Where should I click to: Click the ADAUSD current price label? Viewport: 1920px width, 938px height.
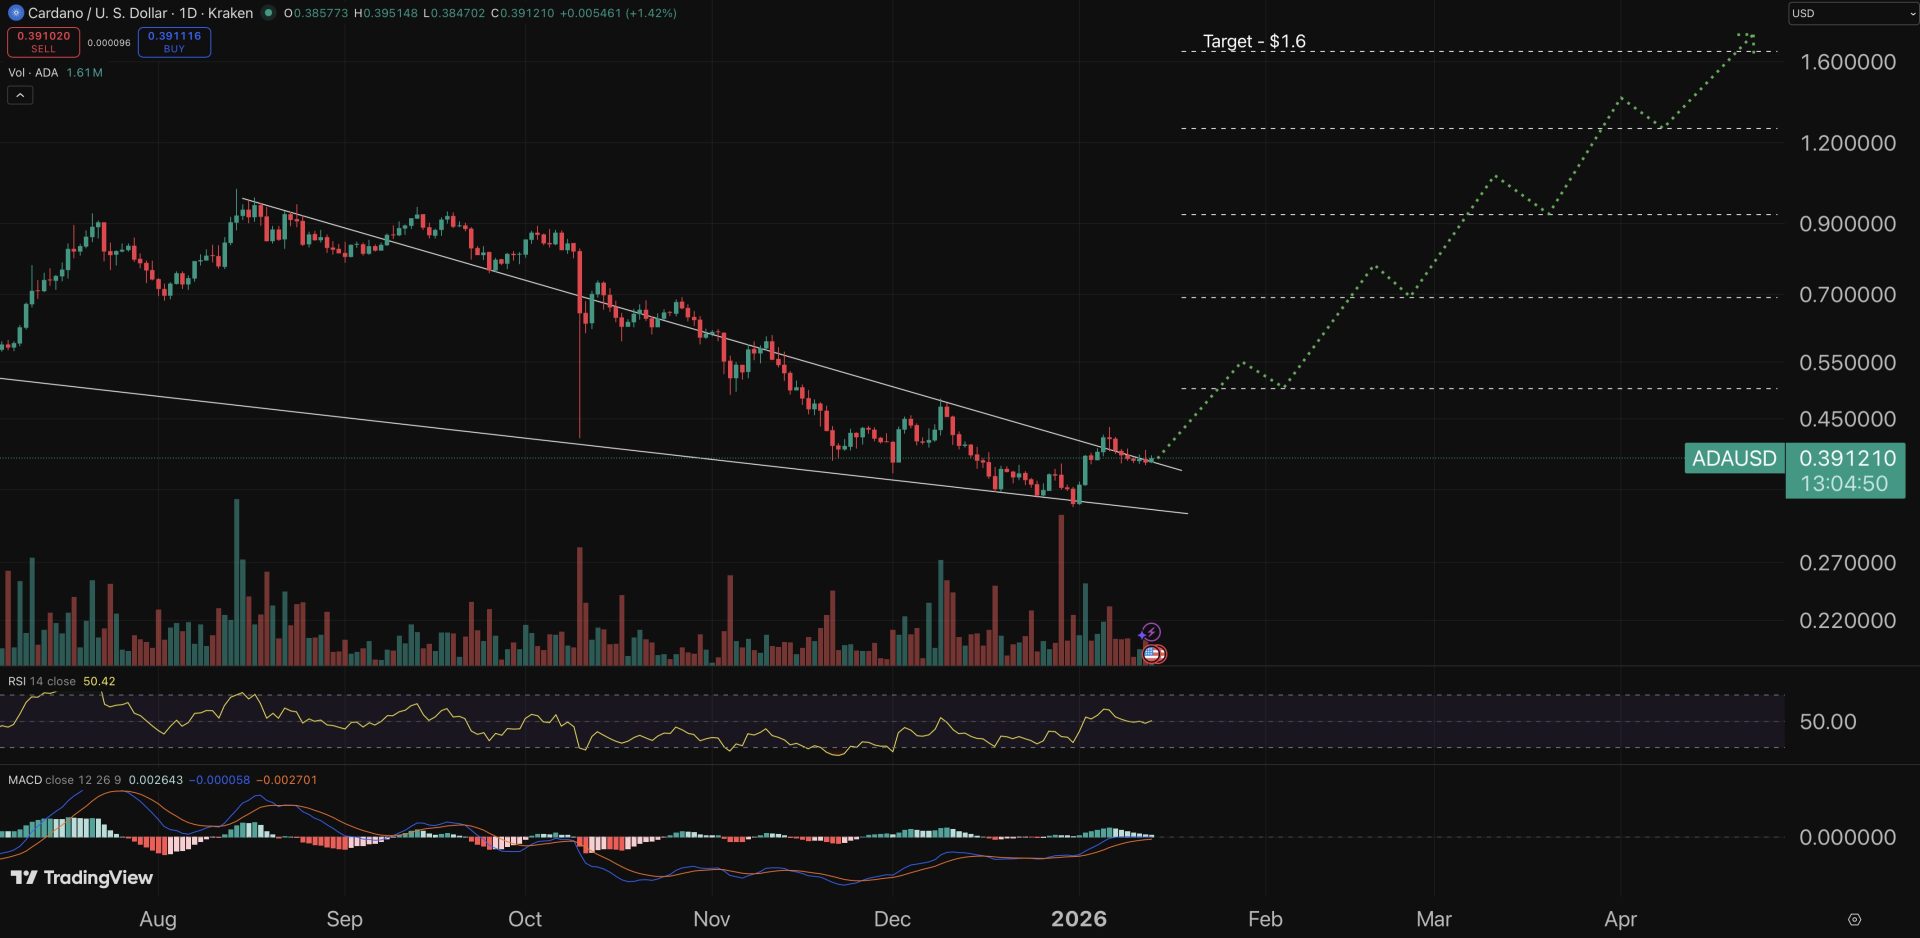[1734, 458]
